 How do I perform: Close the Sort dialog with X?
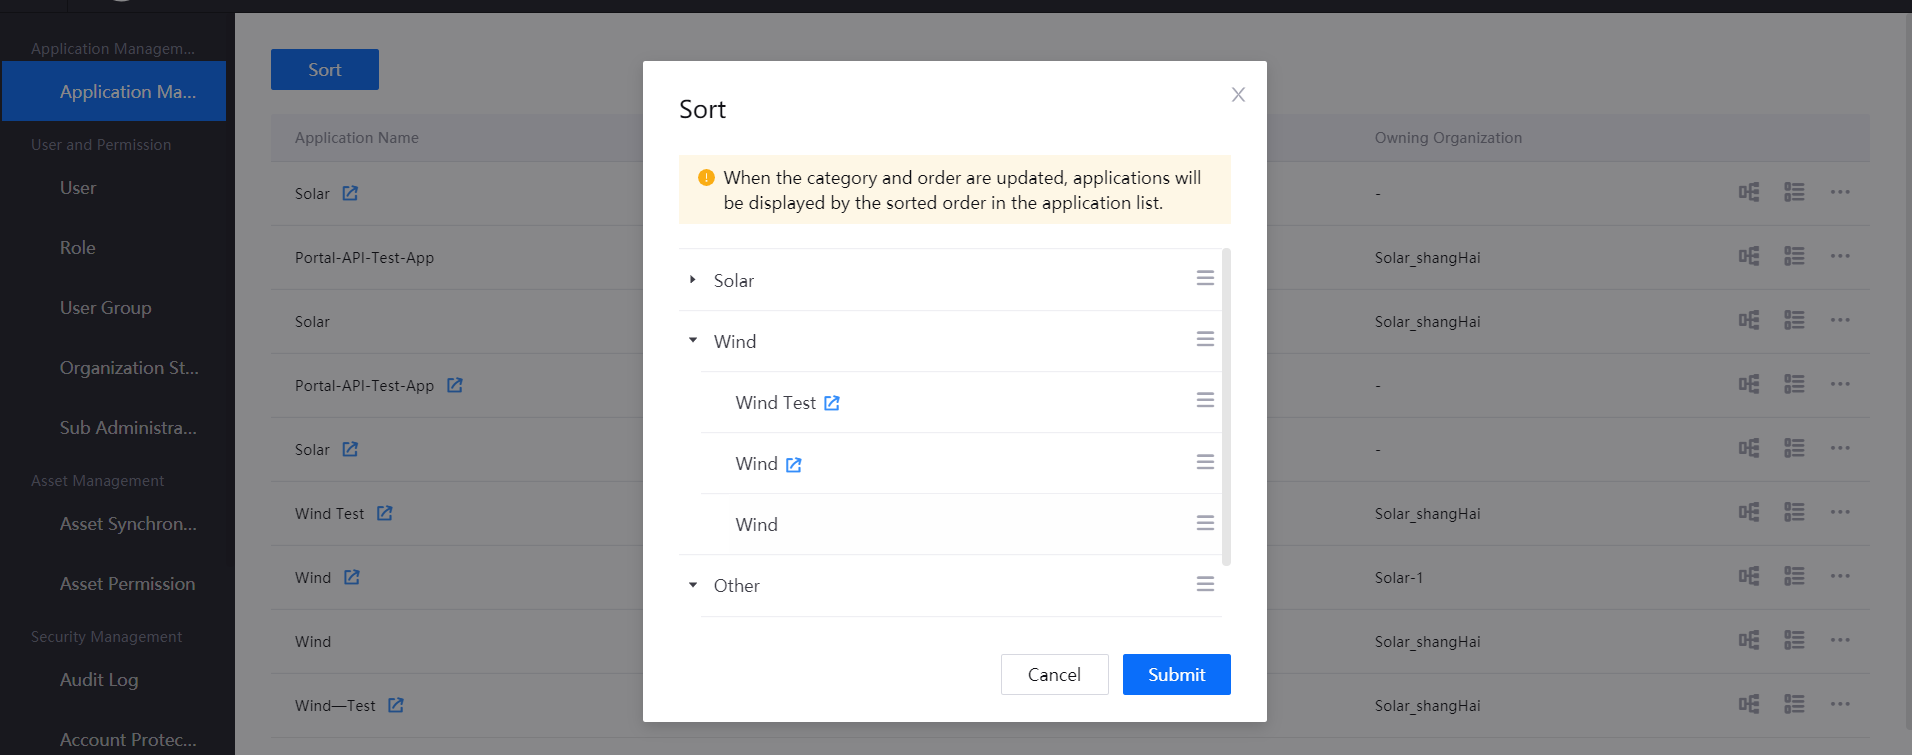click(1238, 95)
